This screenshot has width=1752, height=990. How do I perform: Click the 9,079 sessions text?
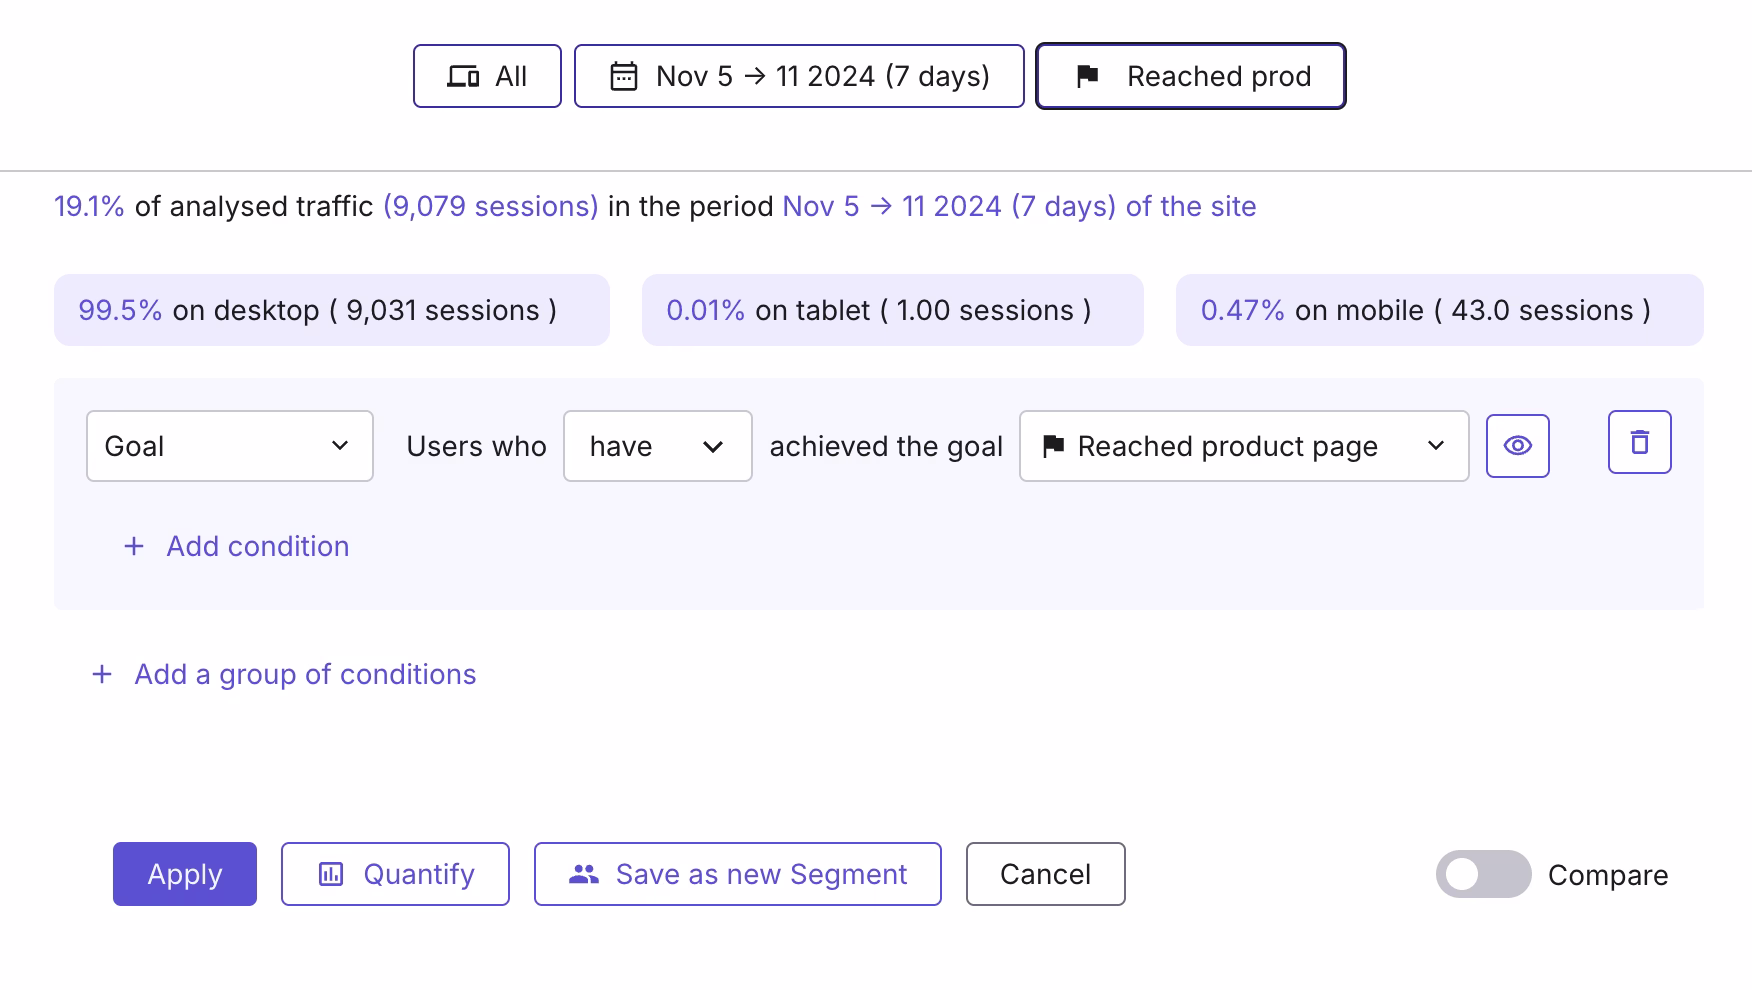click(x=491, y=206)
